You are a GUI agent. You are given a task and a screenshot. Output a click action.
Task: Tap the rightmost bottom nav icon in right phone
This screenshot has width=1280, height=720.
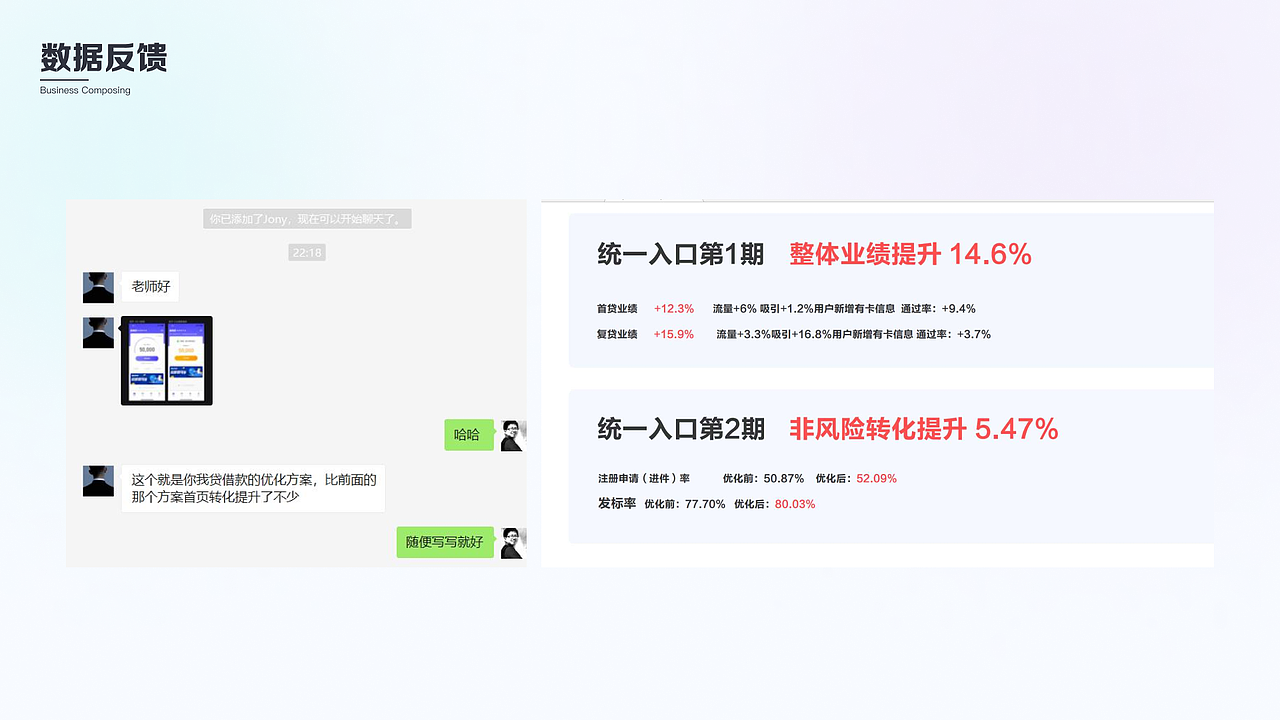point(198,393)
